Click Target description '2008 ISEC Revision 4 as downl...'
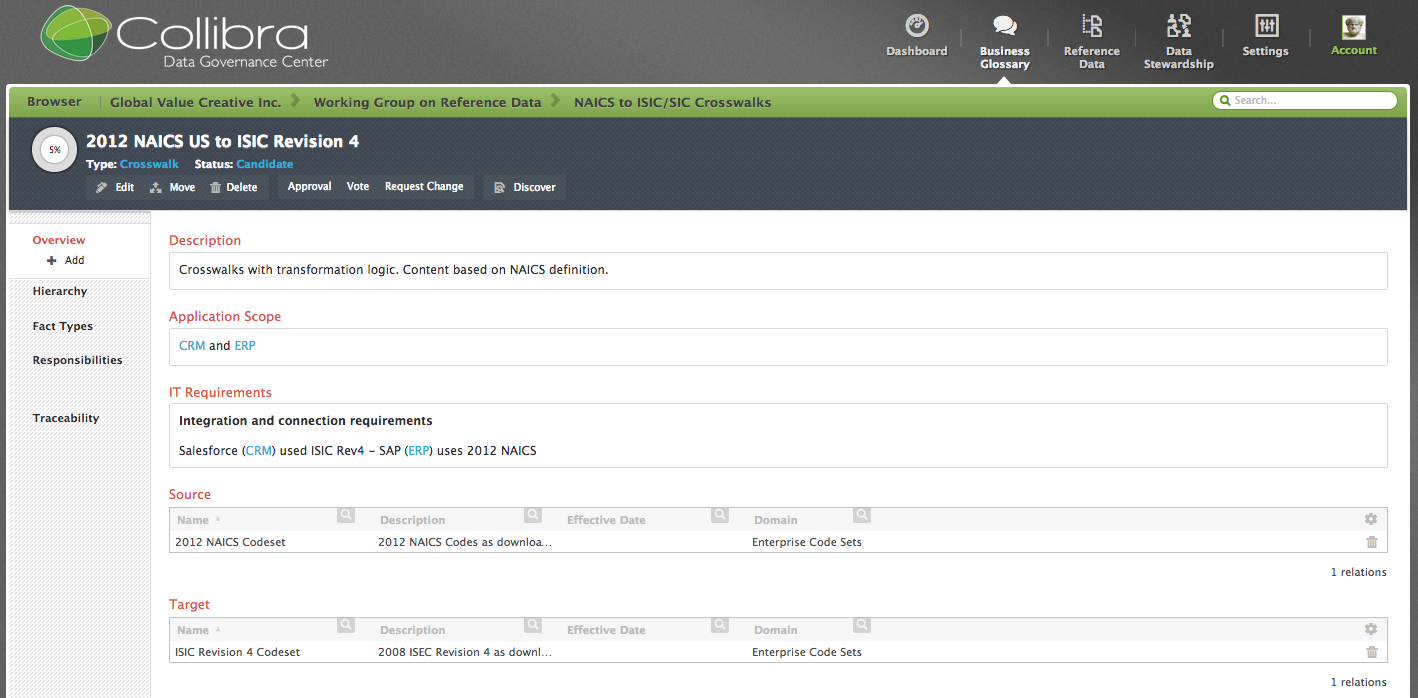 click(465, 652)
